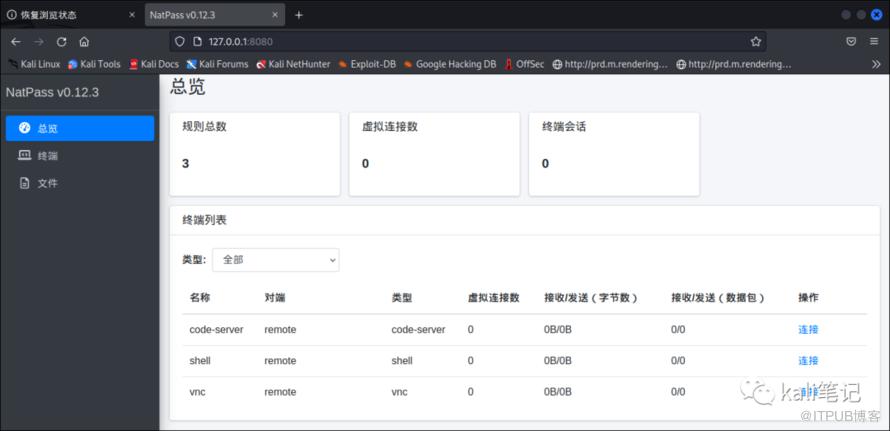Viewport: 890px width, 431px height.
Task: Expand the 类型 filter dropdown
Action: click(275, 260)
